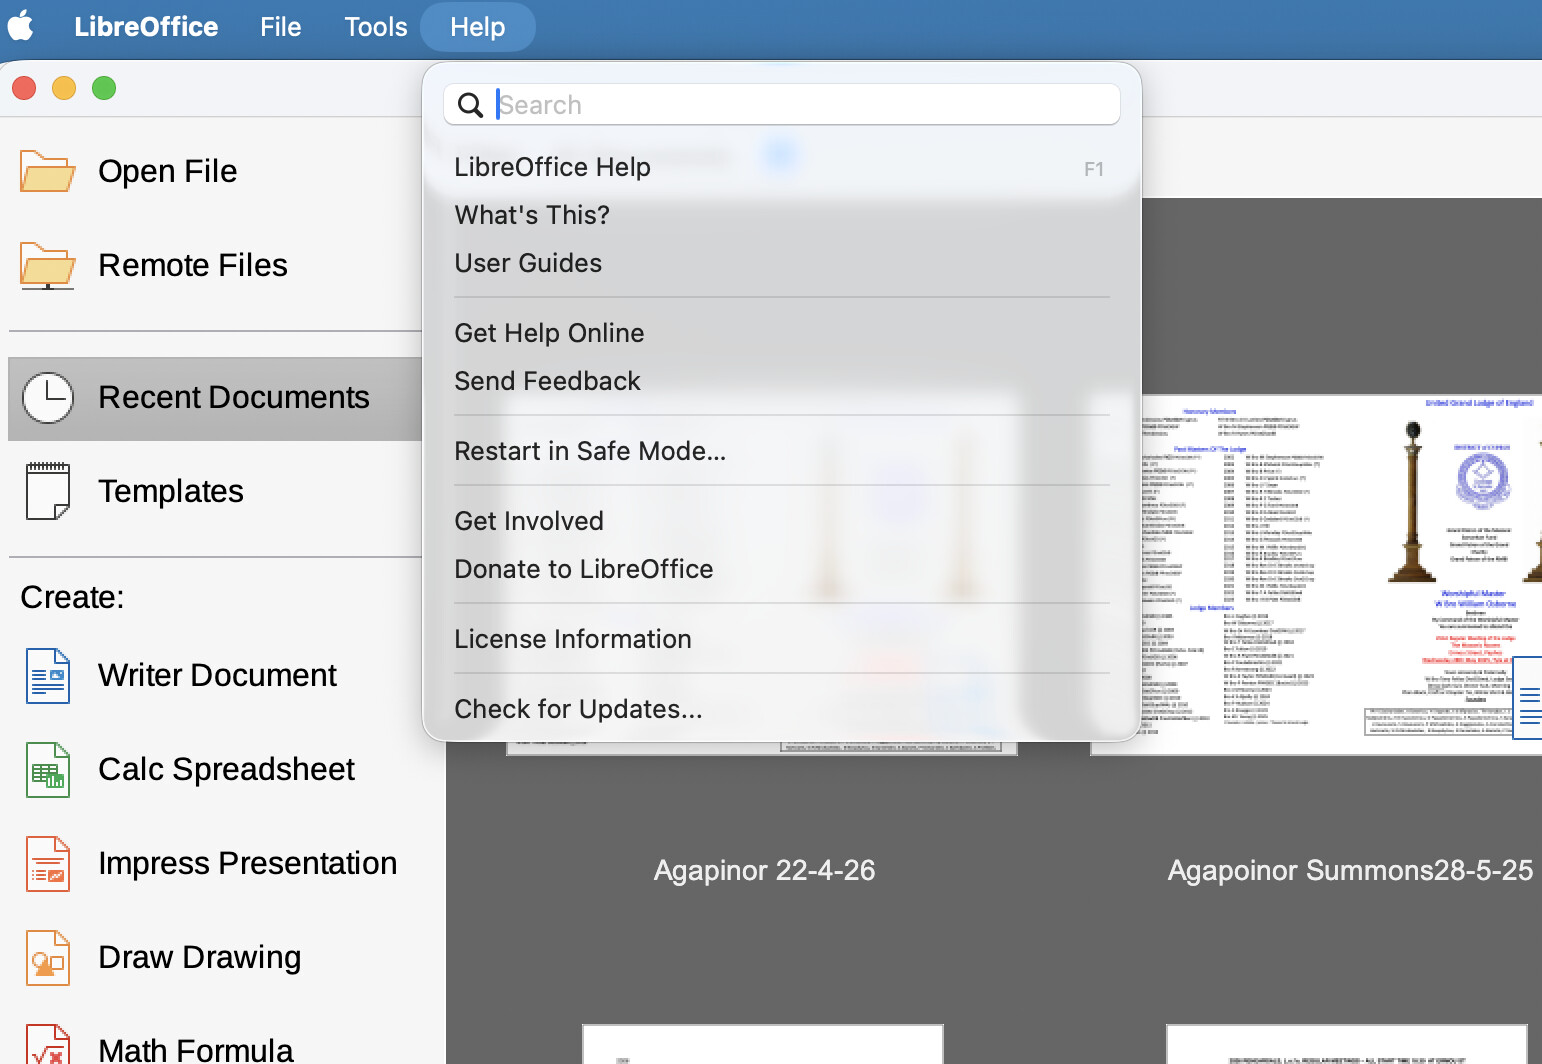
Task: Click the Templates notepad icon
Action: pos(47,491)
